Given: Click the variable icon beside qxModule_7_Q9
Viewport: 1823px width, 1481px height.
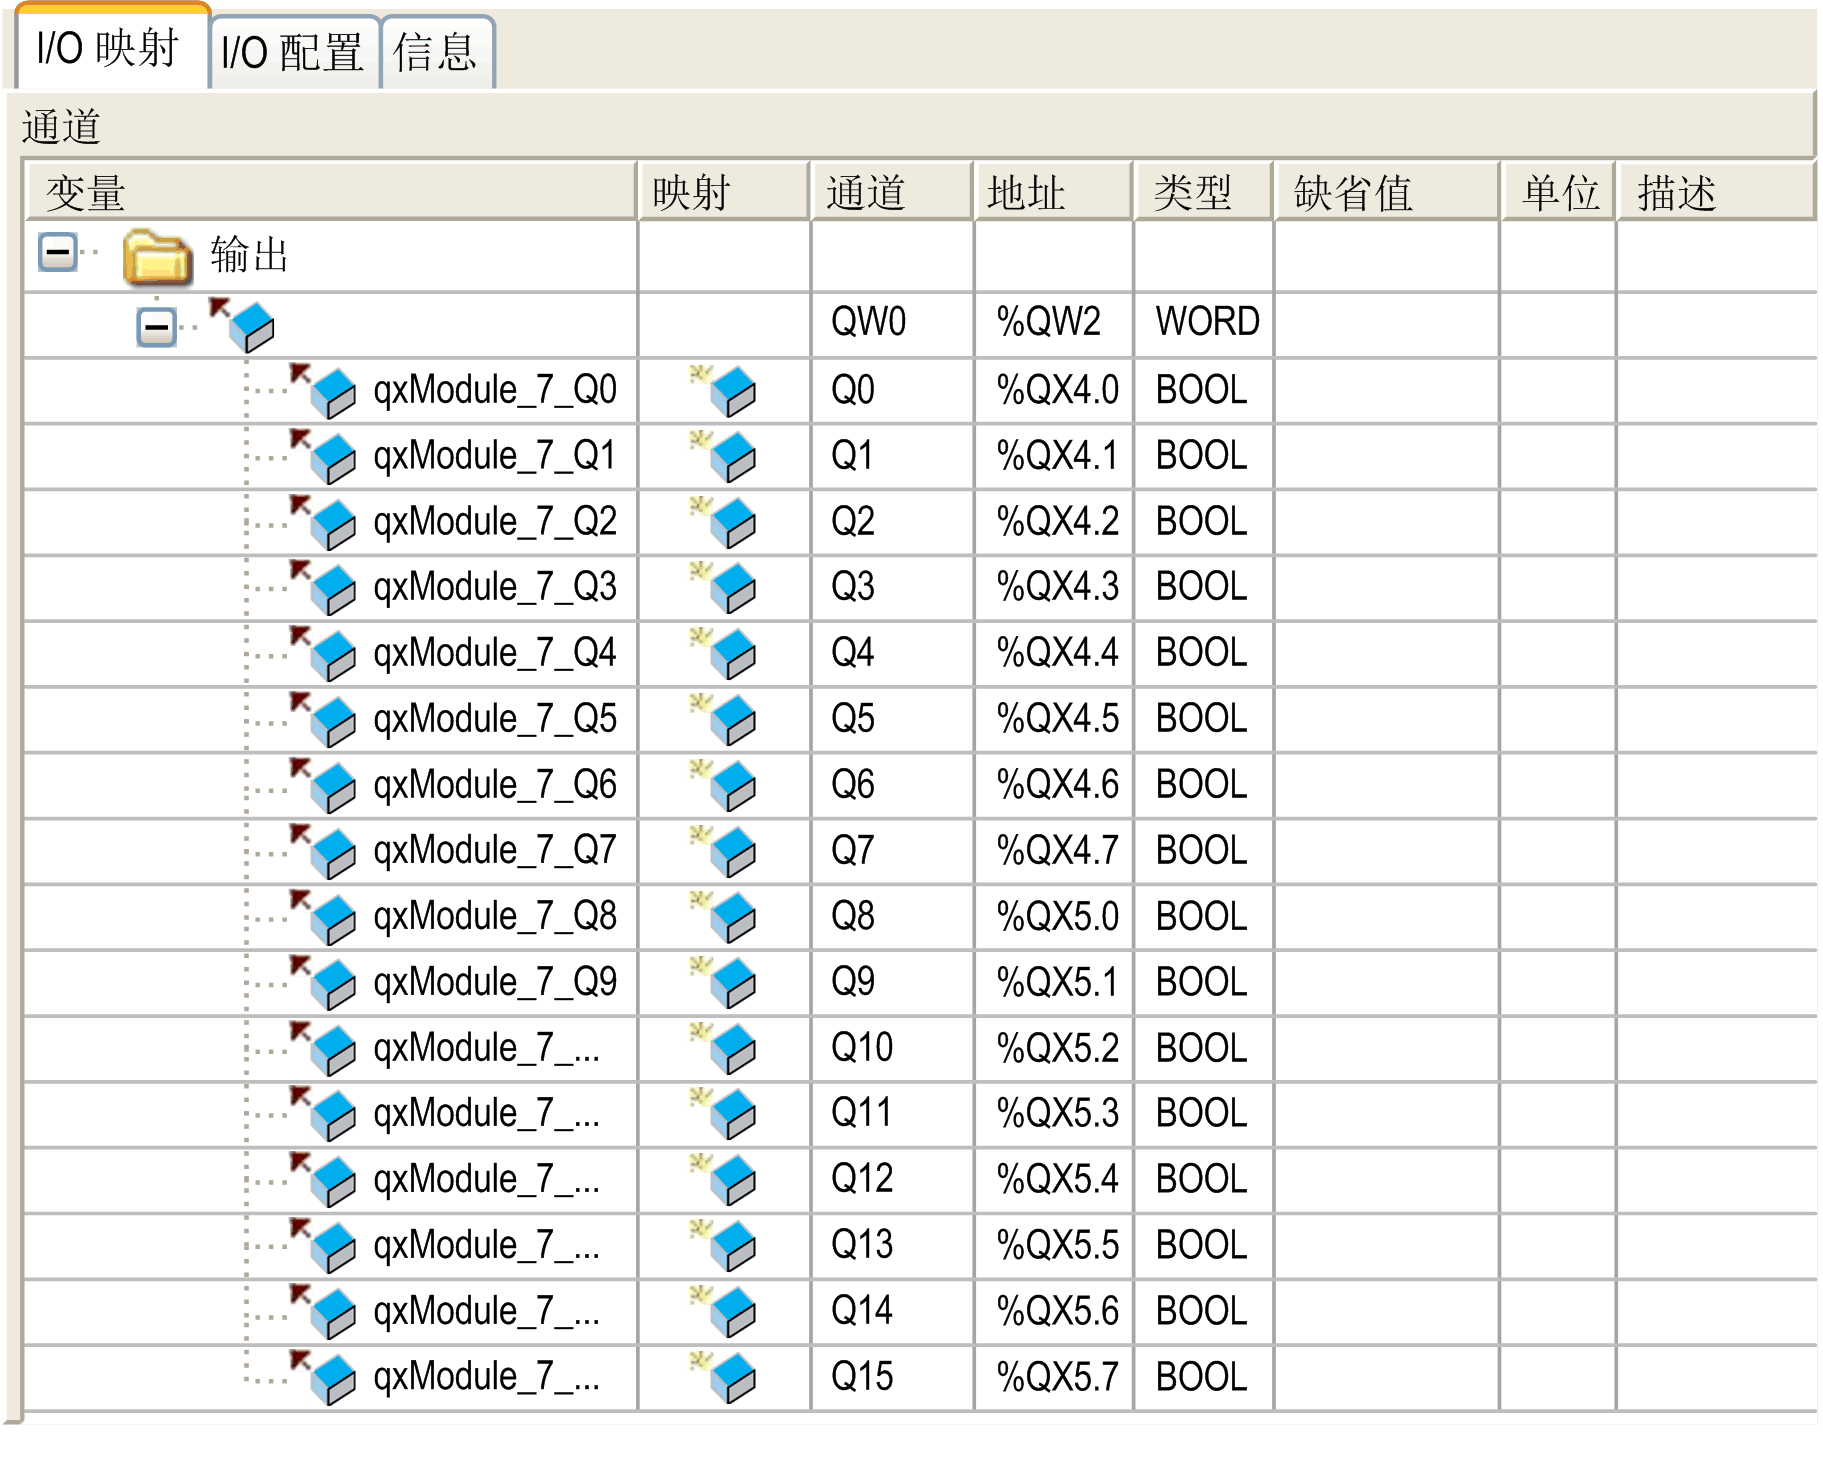Looking at the screenshot, I should click(x=327, y=983).
